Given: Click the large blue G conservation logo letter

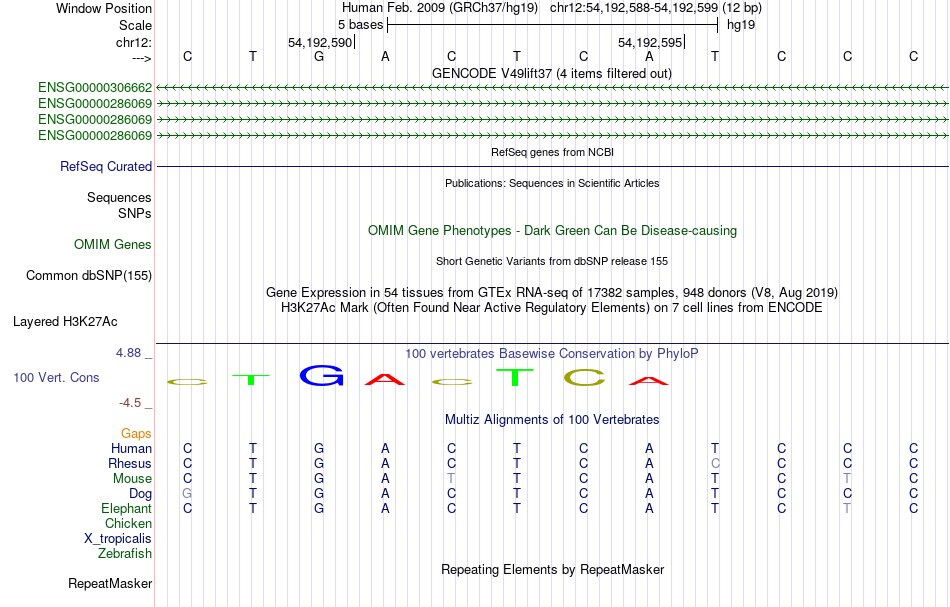Looking at the screenshot, I should pyautogui.click(x=322, y=376).
